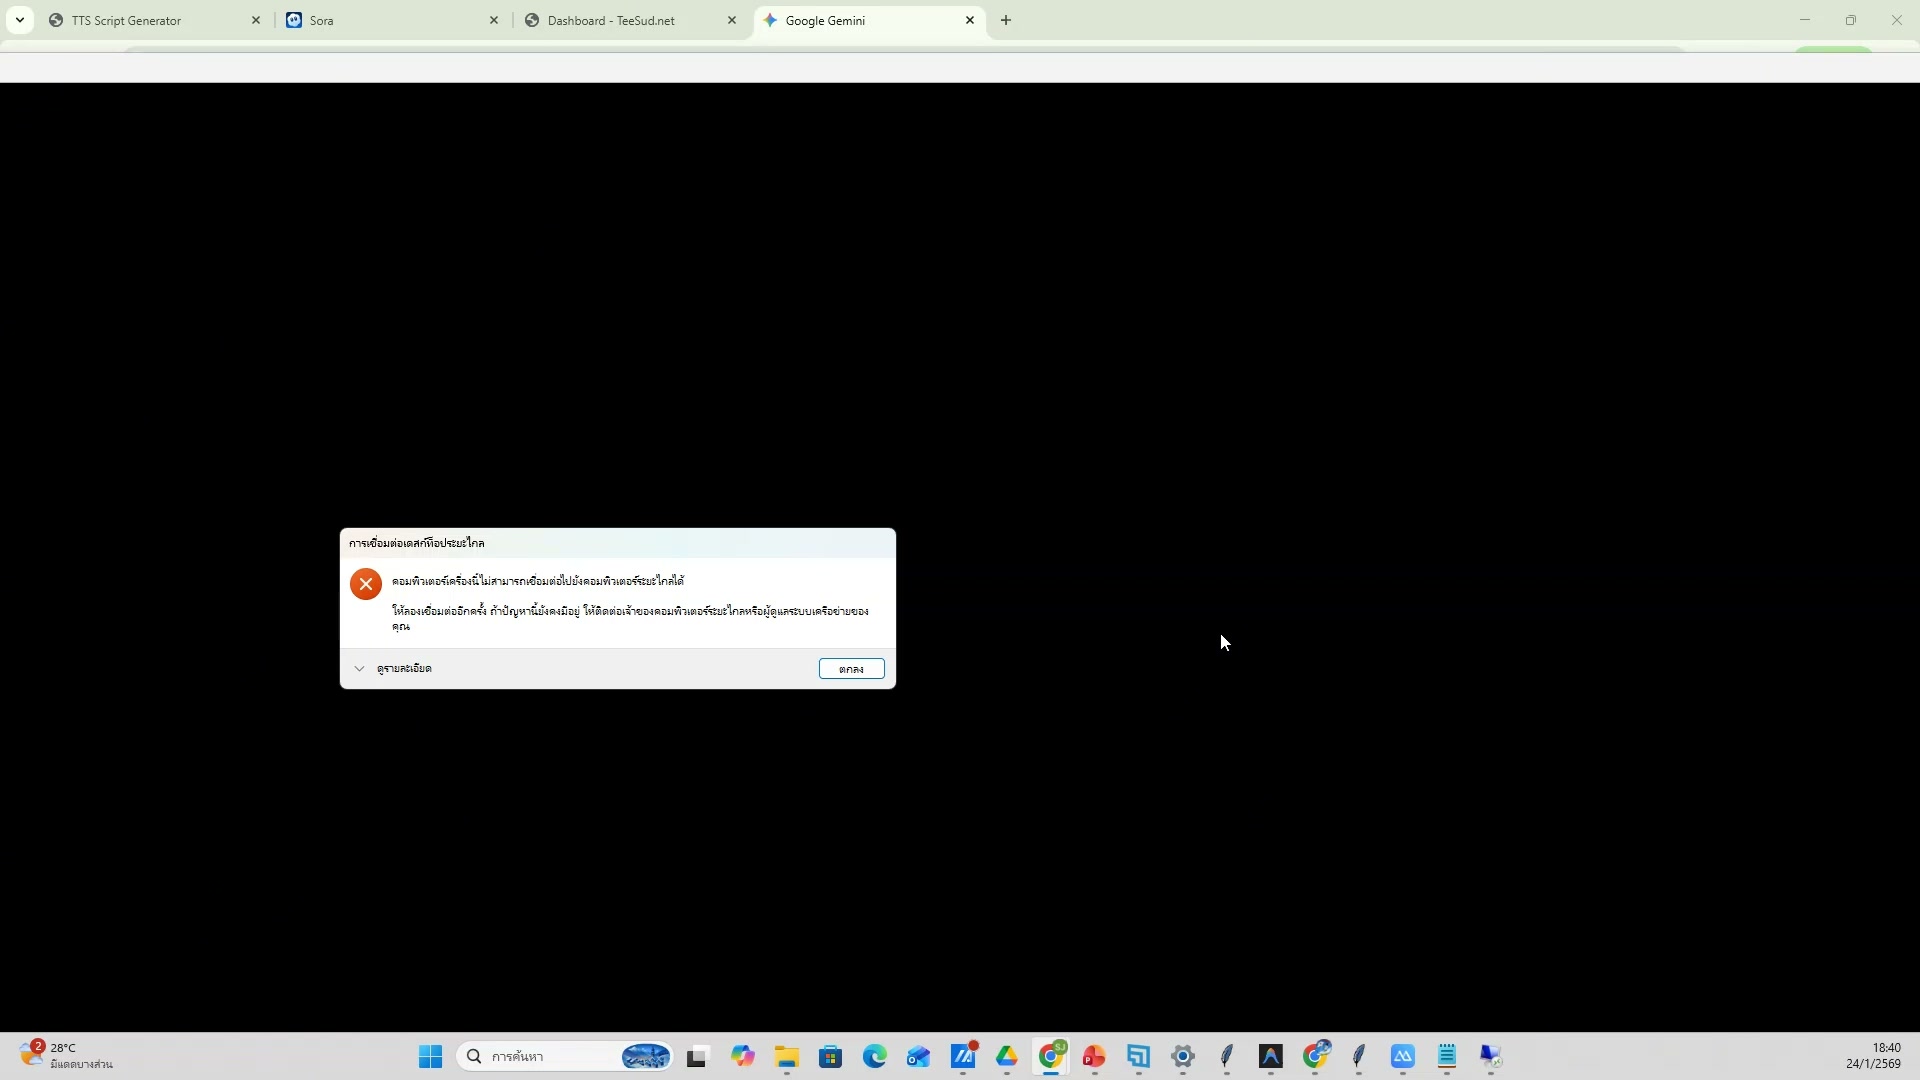The height and width of the screenshot is (1080, 1920).
Task: Open Microsoft Edge from the taskbar
Action: tap(875, 1057)
